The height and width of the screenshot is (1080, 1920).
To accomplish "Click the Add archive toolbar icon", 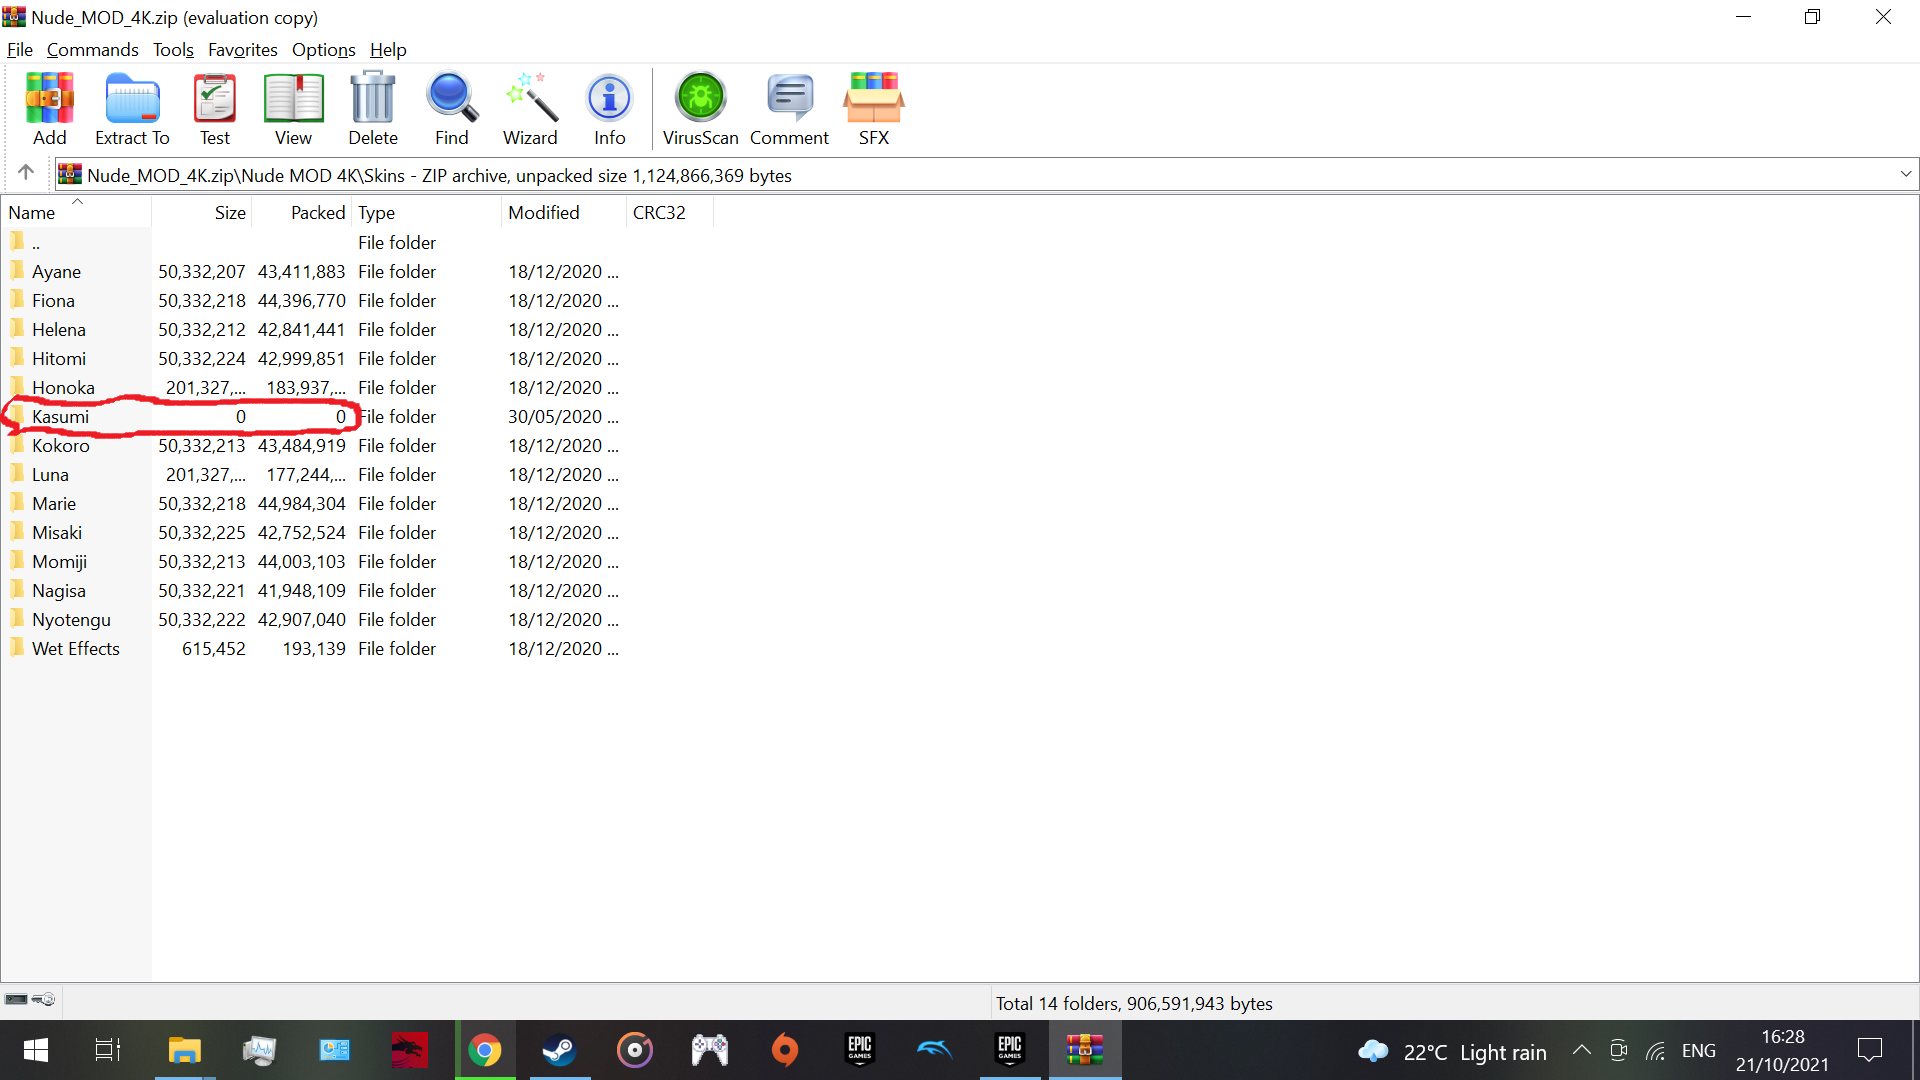I will [x=49, y=109].
